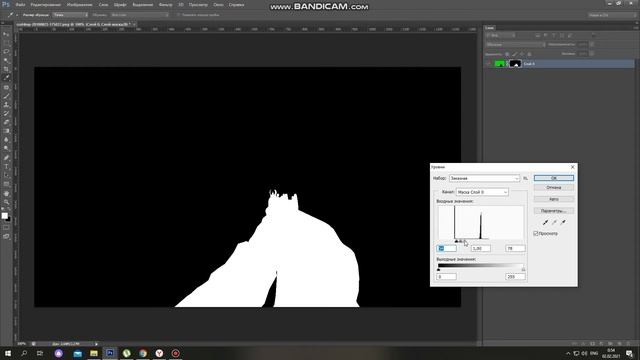Toggle lock position icon
Screen dimensions: 640x360
(522, 54)
